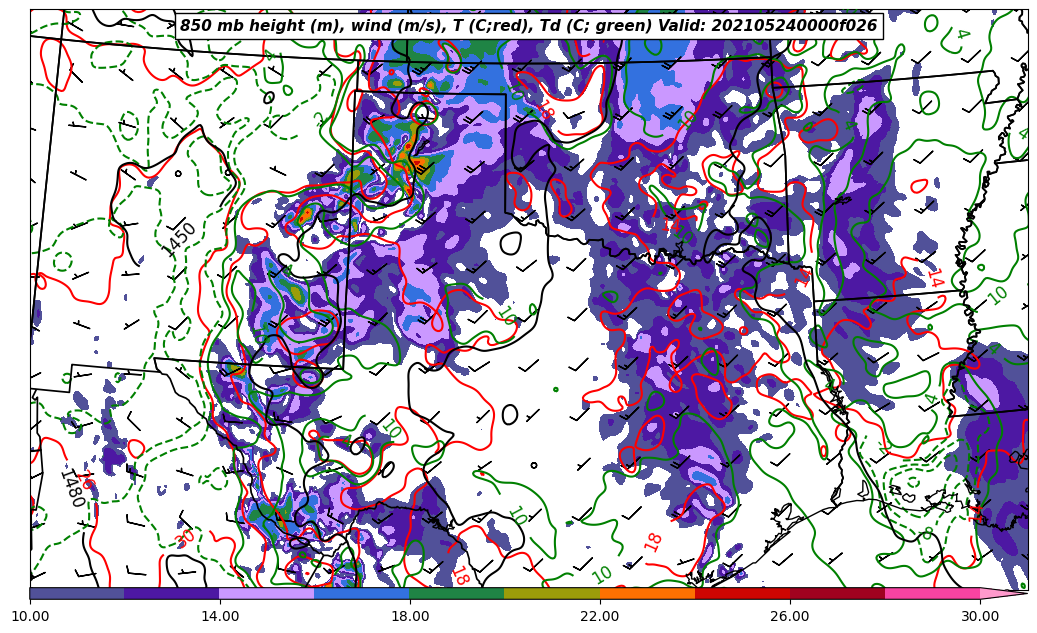Click the green 18–20 colorbar segment
Screen dimensions: 1037x633
point(457,593)
